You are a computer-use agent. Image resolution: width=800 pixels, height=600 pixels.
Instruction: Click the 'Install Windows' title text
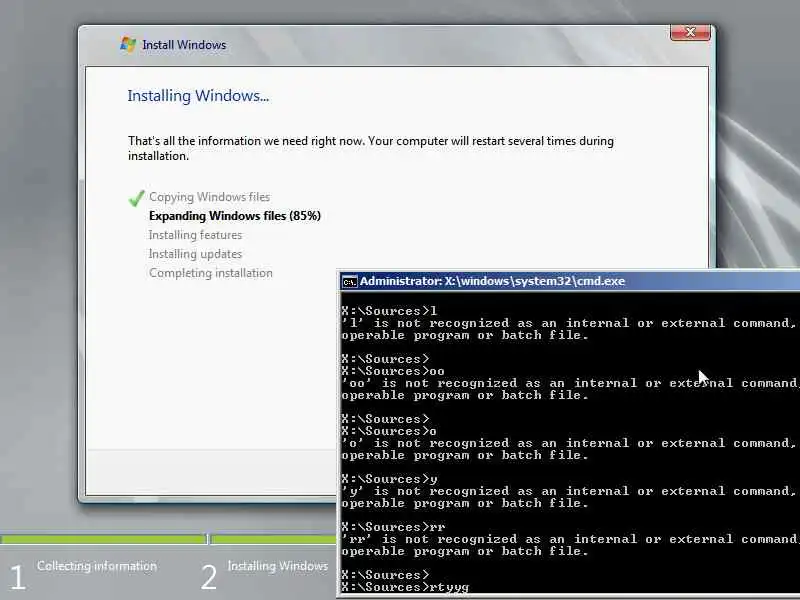click(184, 45)
